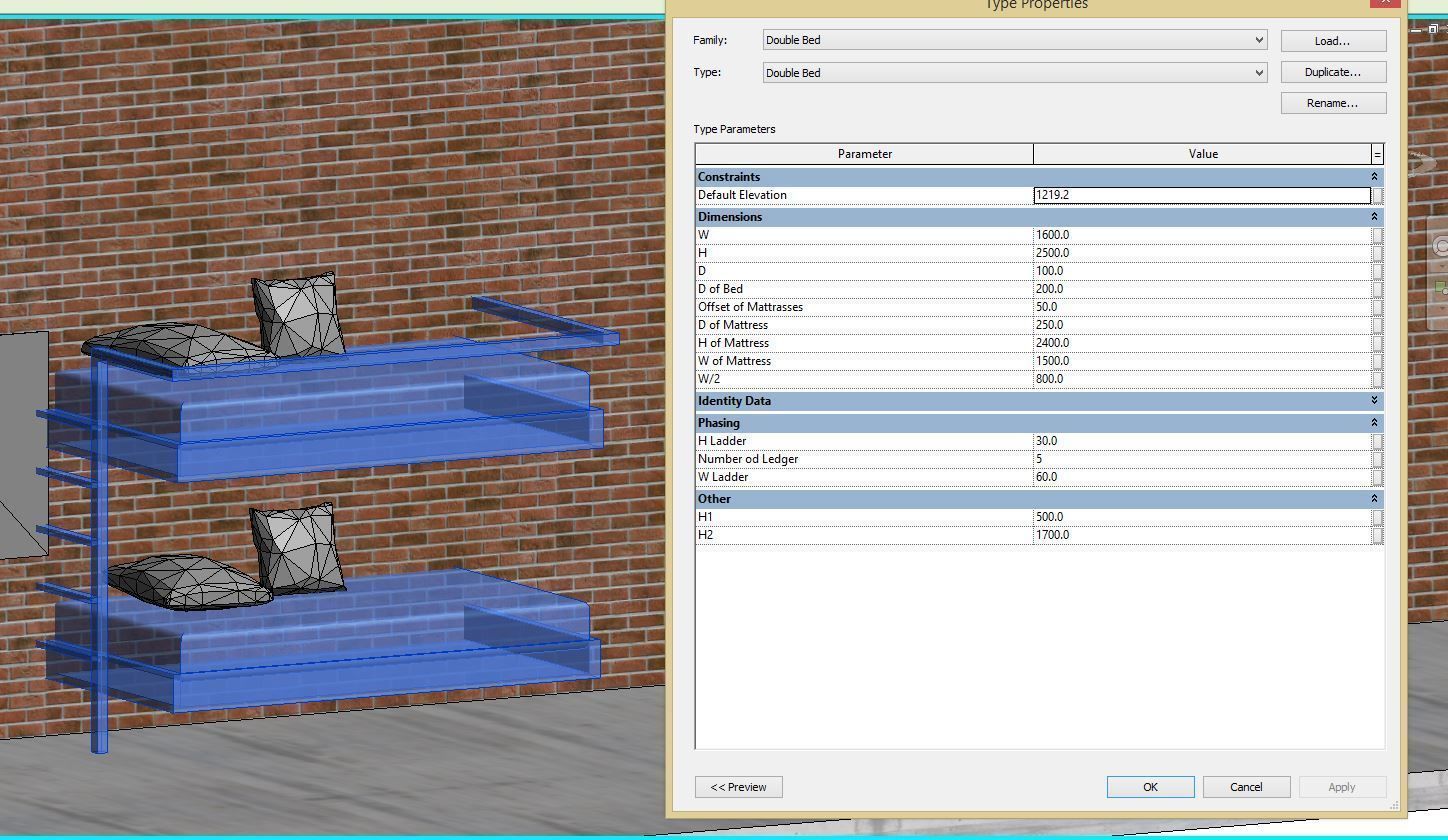The height and width of the screenshot is (840, 1448).
Task: Select the SteeringWheel icon on the navigation bar
Action: tap(1442, 245)
